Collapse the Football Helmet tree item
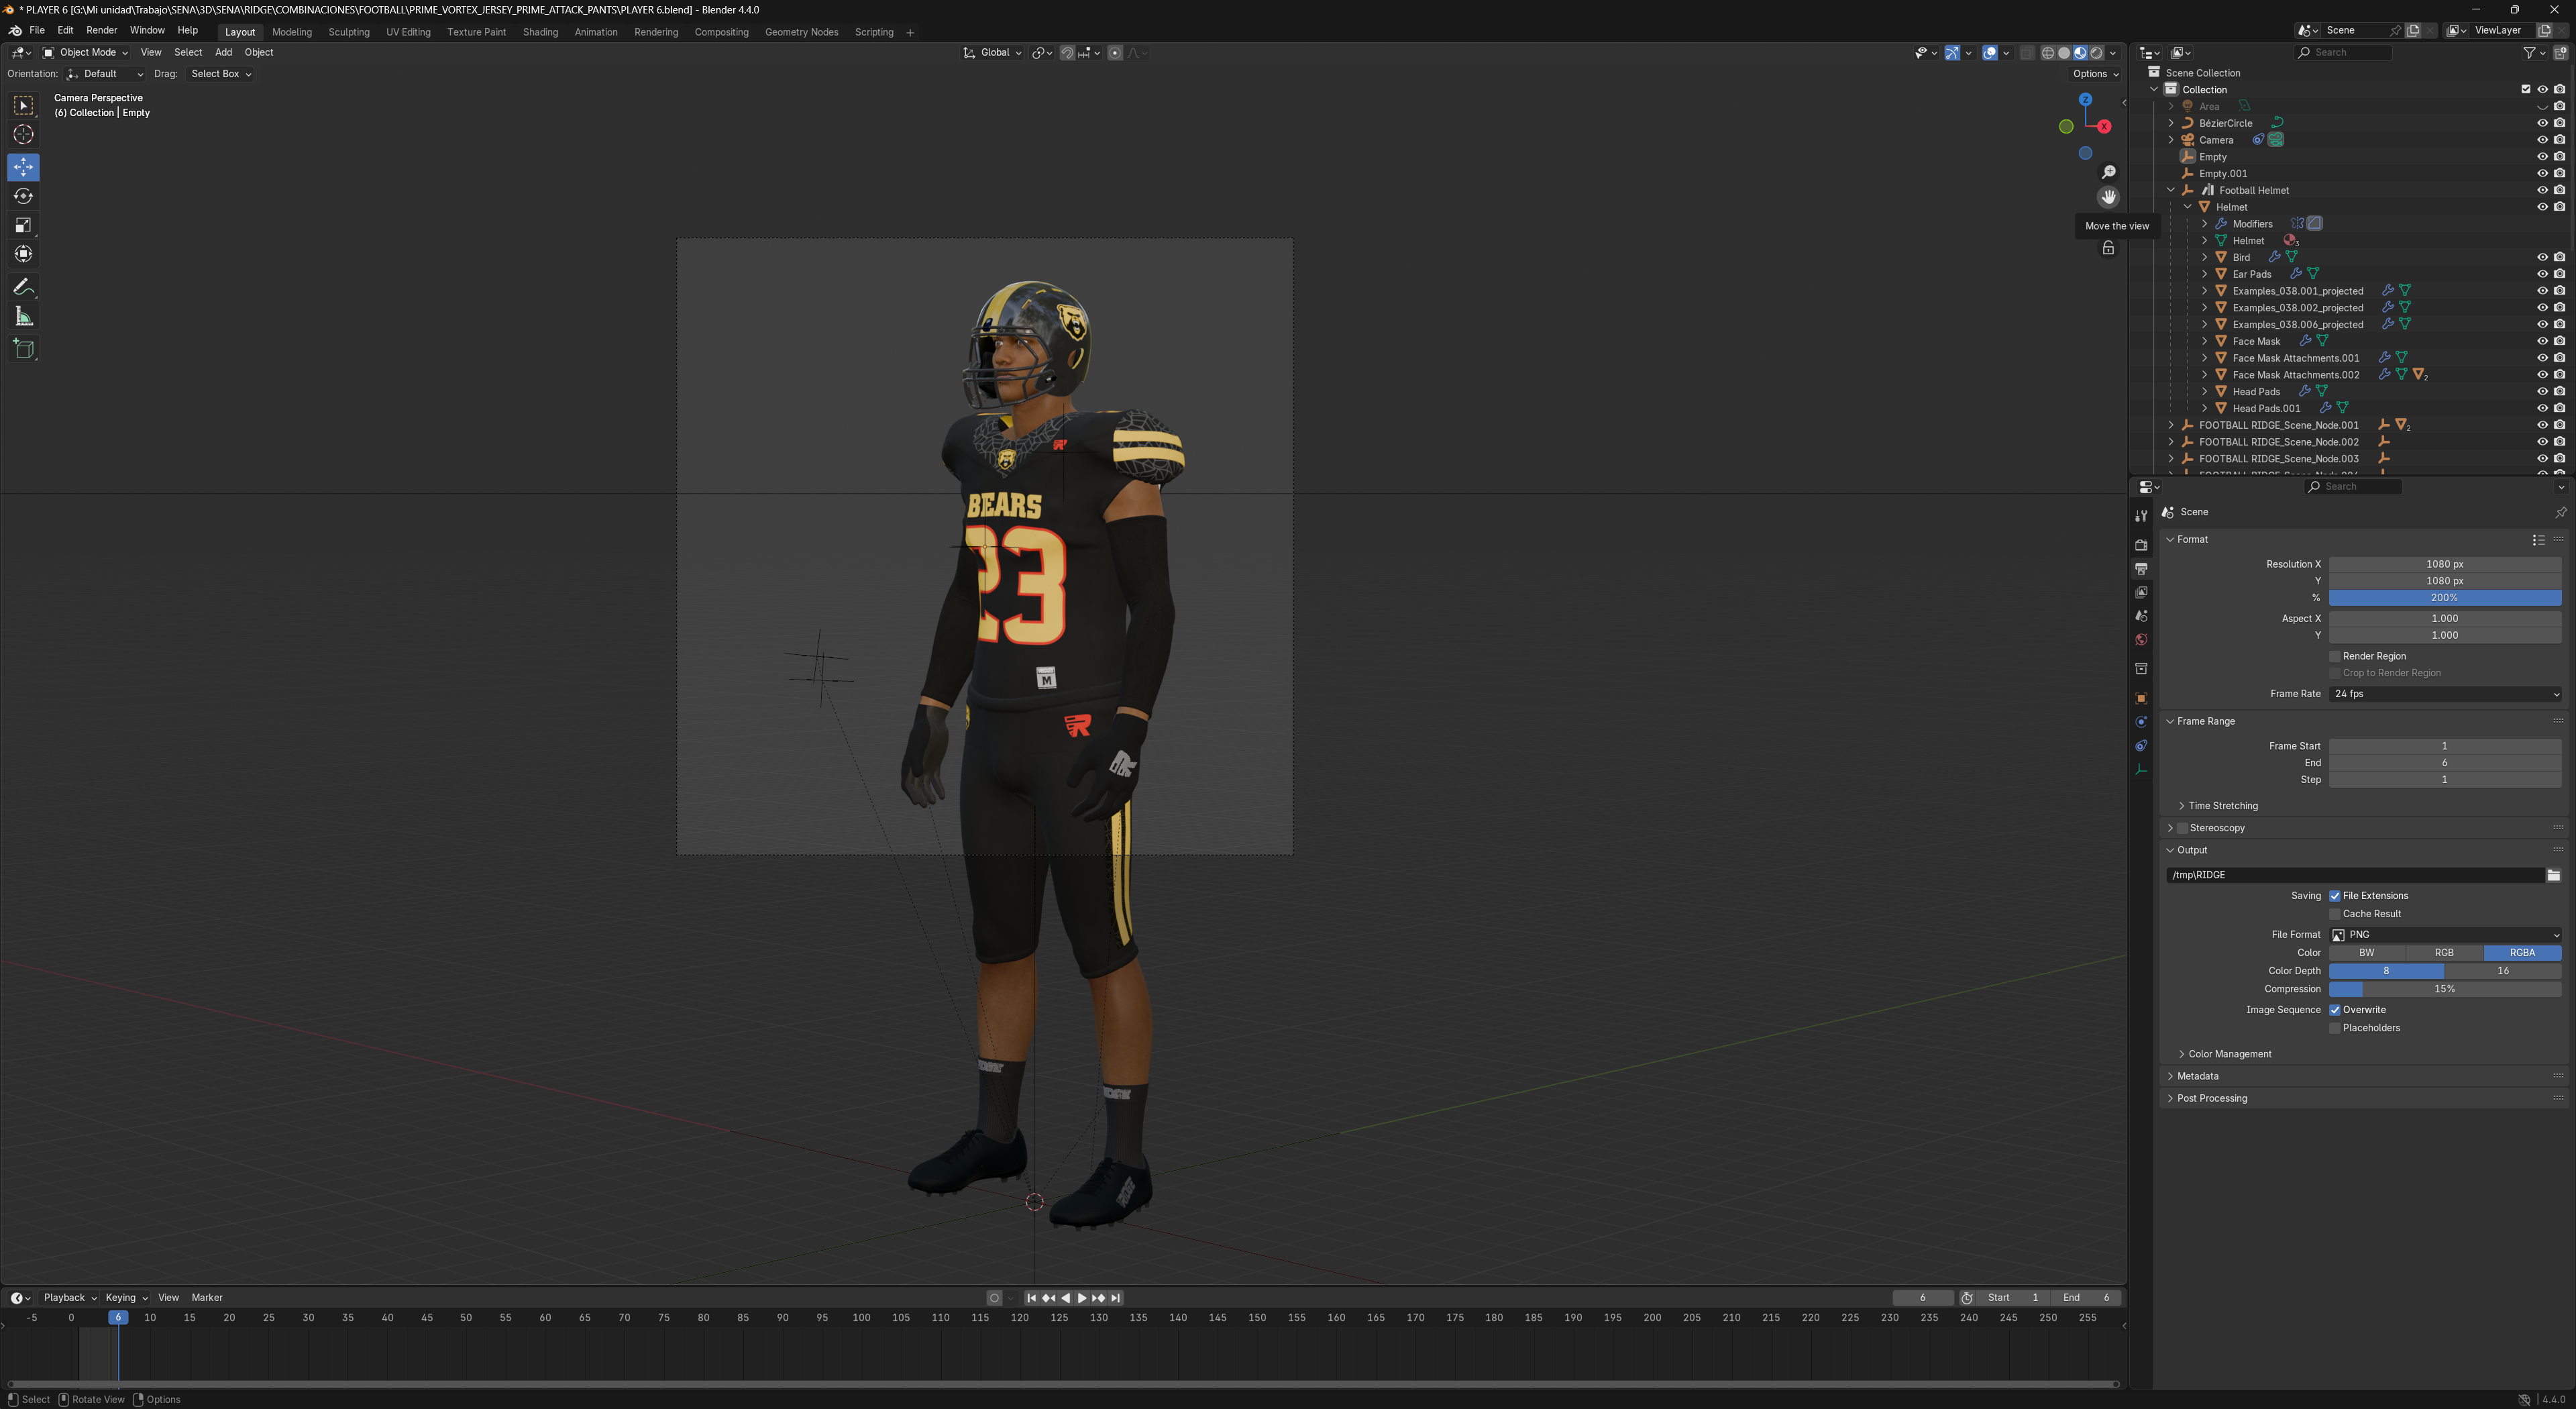The image size is (2576, 1409). tap(2171, 190)
